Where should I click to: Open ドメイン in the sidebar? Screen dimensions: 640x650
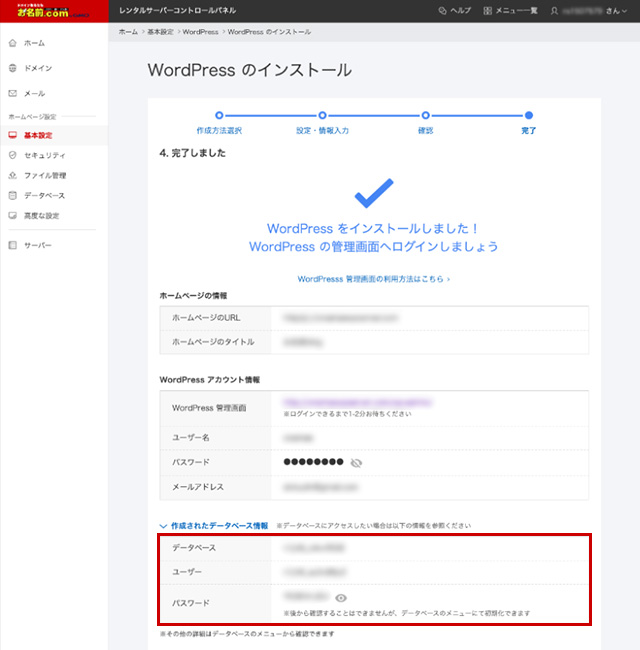[38, 68]
